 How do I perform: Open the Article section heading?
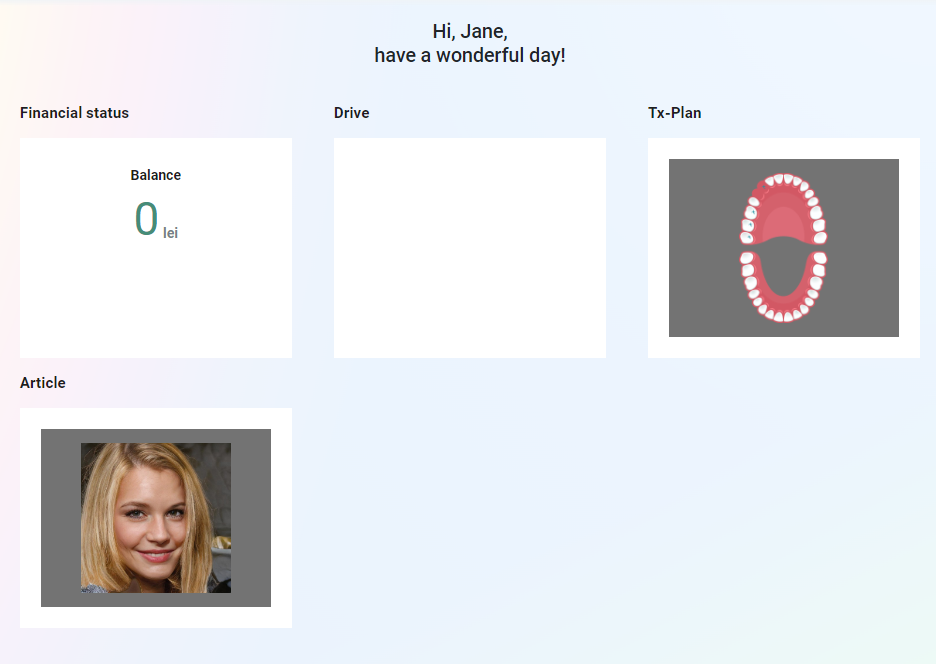tap(43, 383)
